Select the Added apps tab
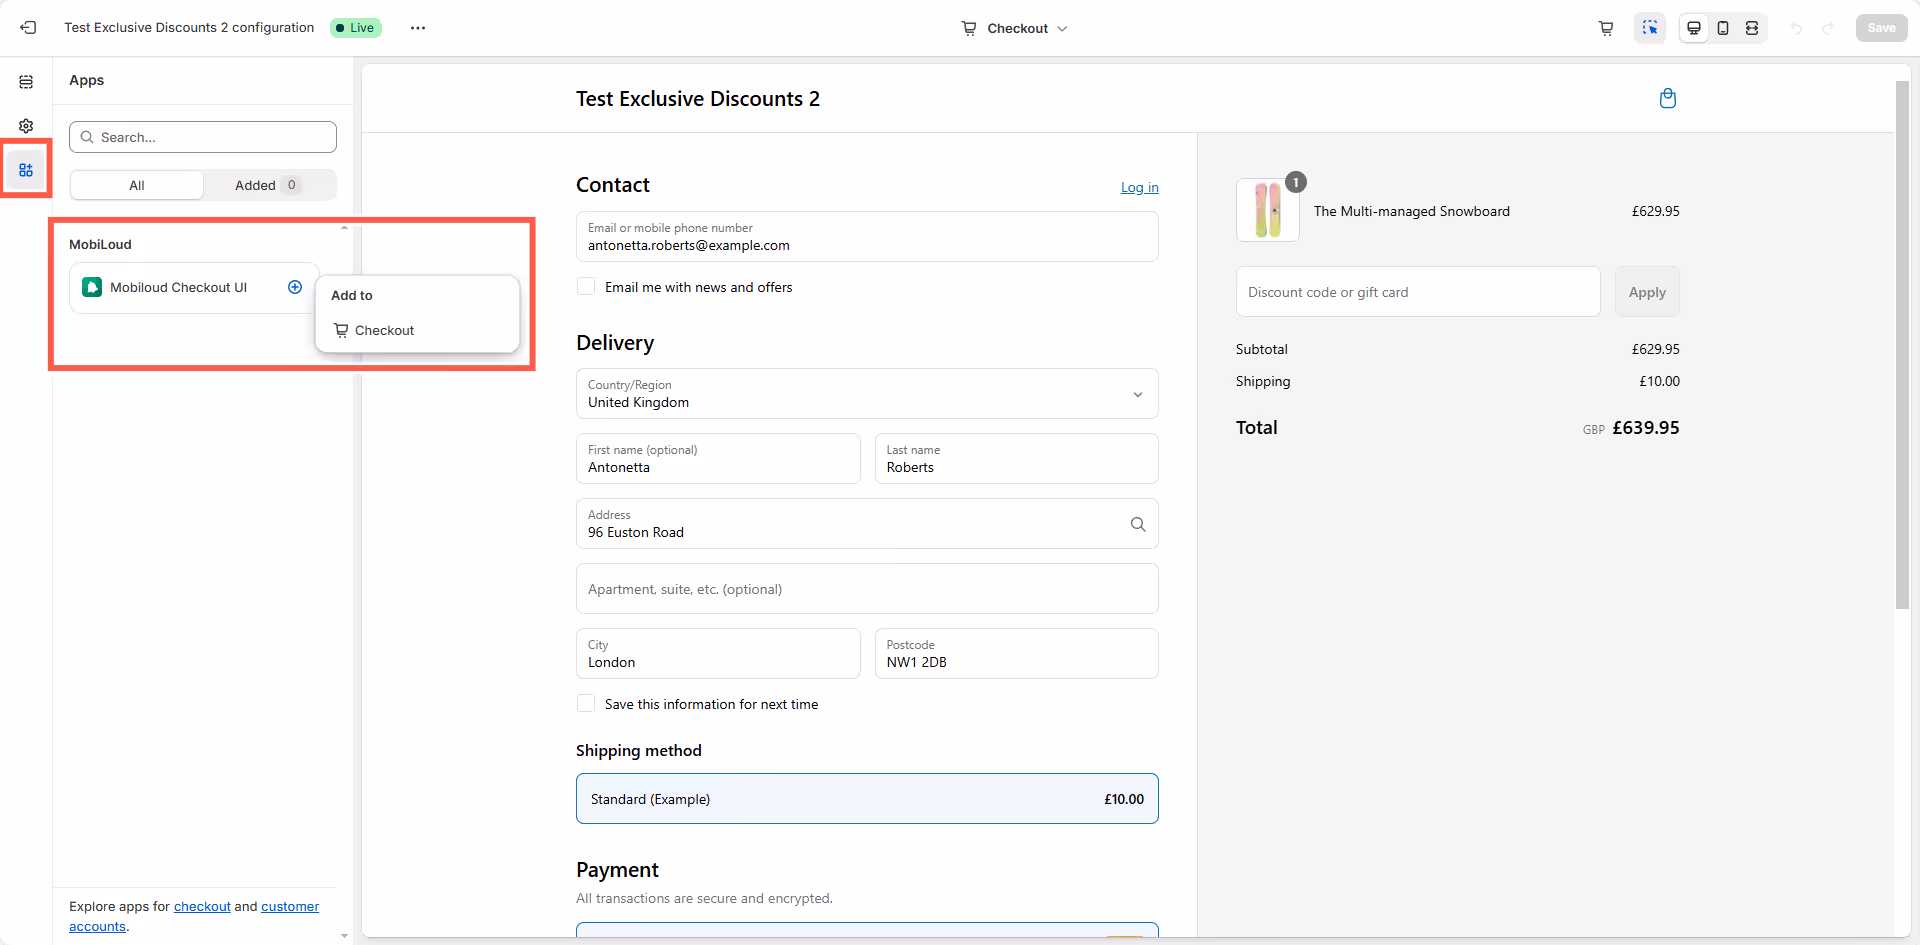Image resolution: width=1920 pixels, height=945 pixels. pos(269,185)
